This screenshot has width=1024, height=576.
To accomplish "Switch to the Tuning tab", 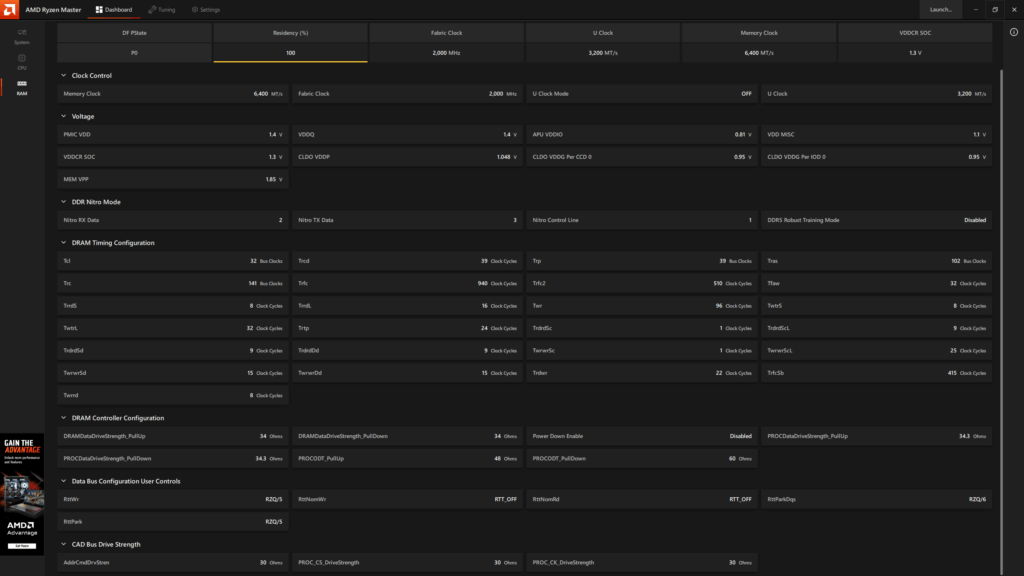I will (161, 10).
